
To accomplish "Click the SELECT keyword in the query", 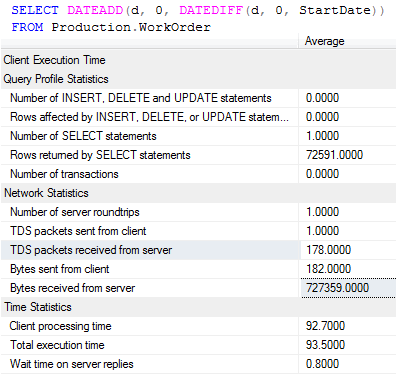I will [x=35, y=10].
